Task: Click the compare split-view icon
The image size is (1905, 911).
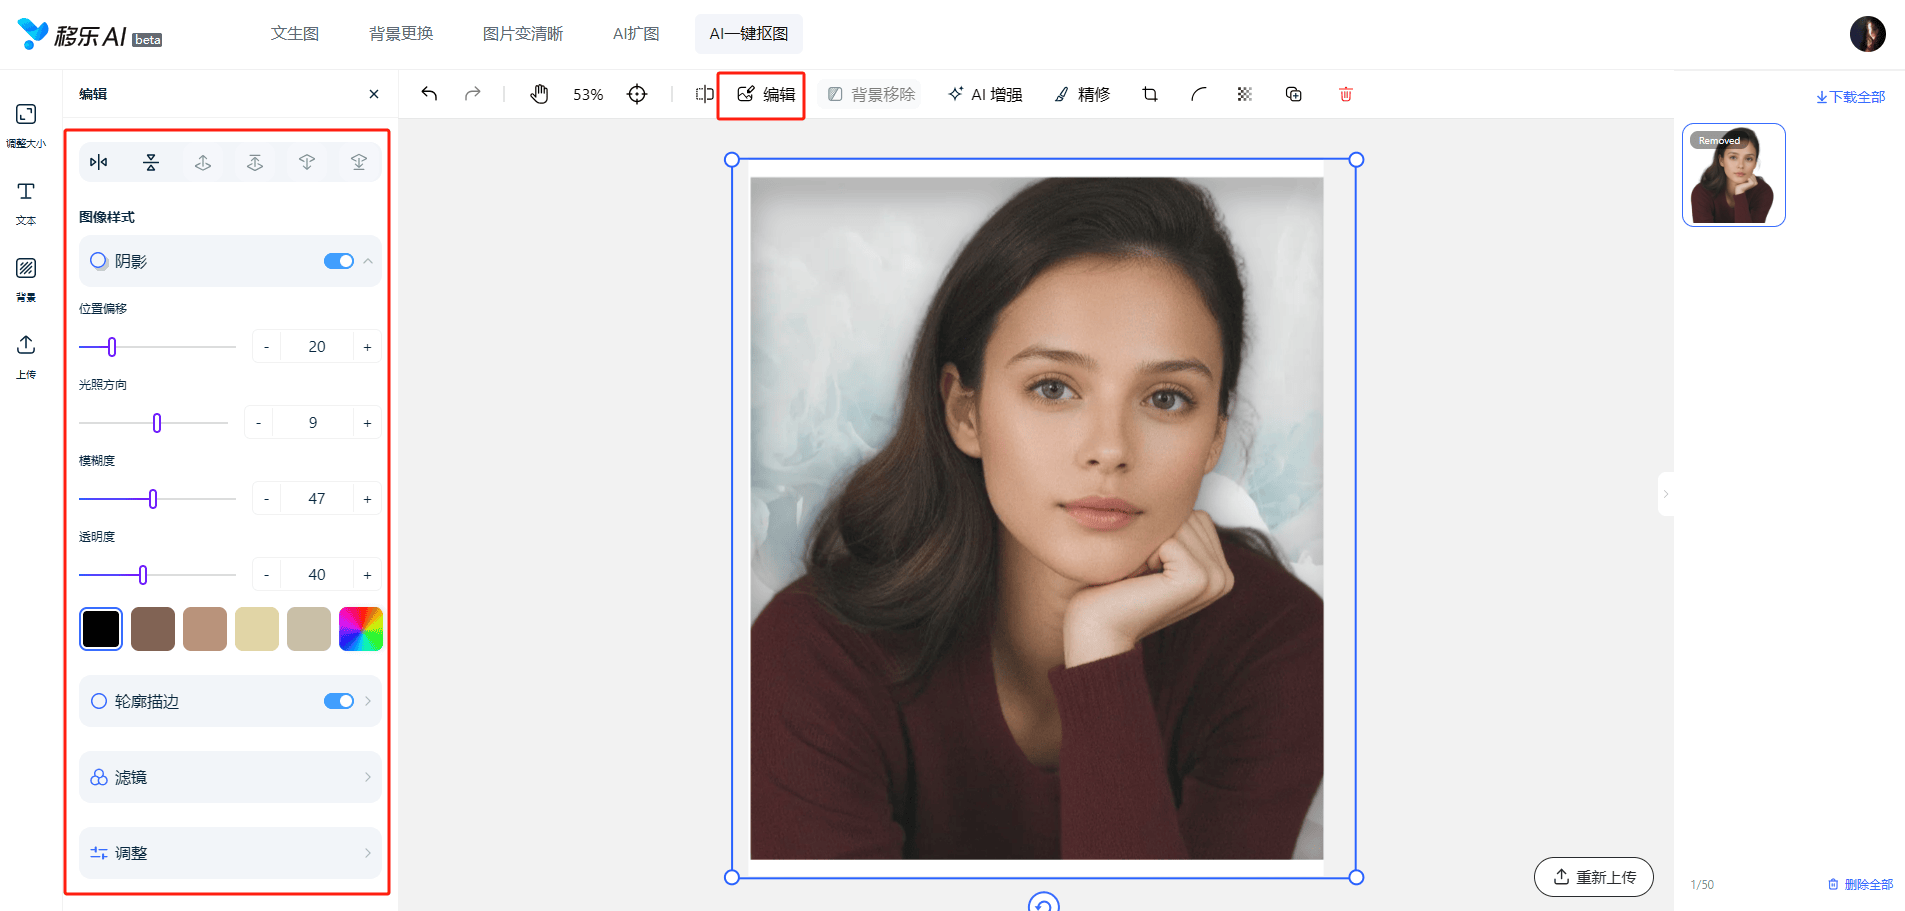Action: click(705, 94)
